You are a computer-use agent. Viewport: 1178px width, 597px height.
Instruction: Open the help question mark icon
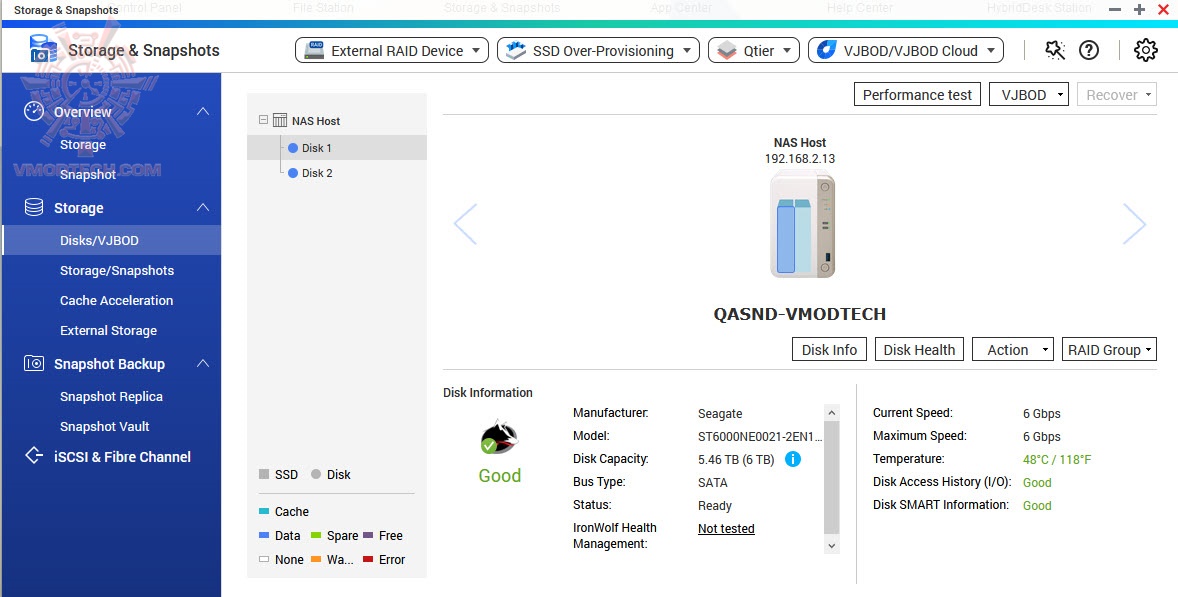[x=1089, y=50]
